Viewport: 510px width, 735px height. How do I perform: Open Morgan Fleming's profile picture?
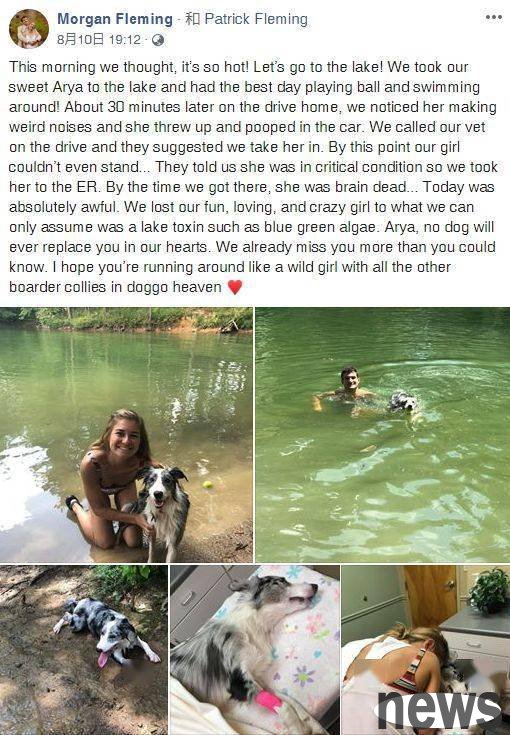point(29,29)
